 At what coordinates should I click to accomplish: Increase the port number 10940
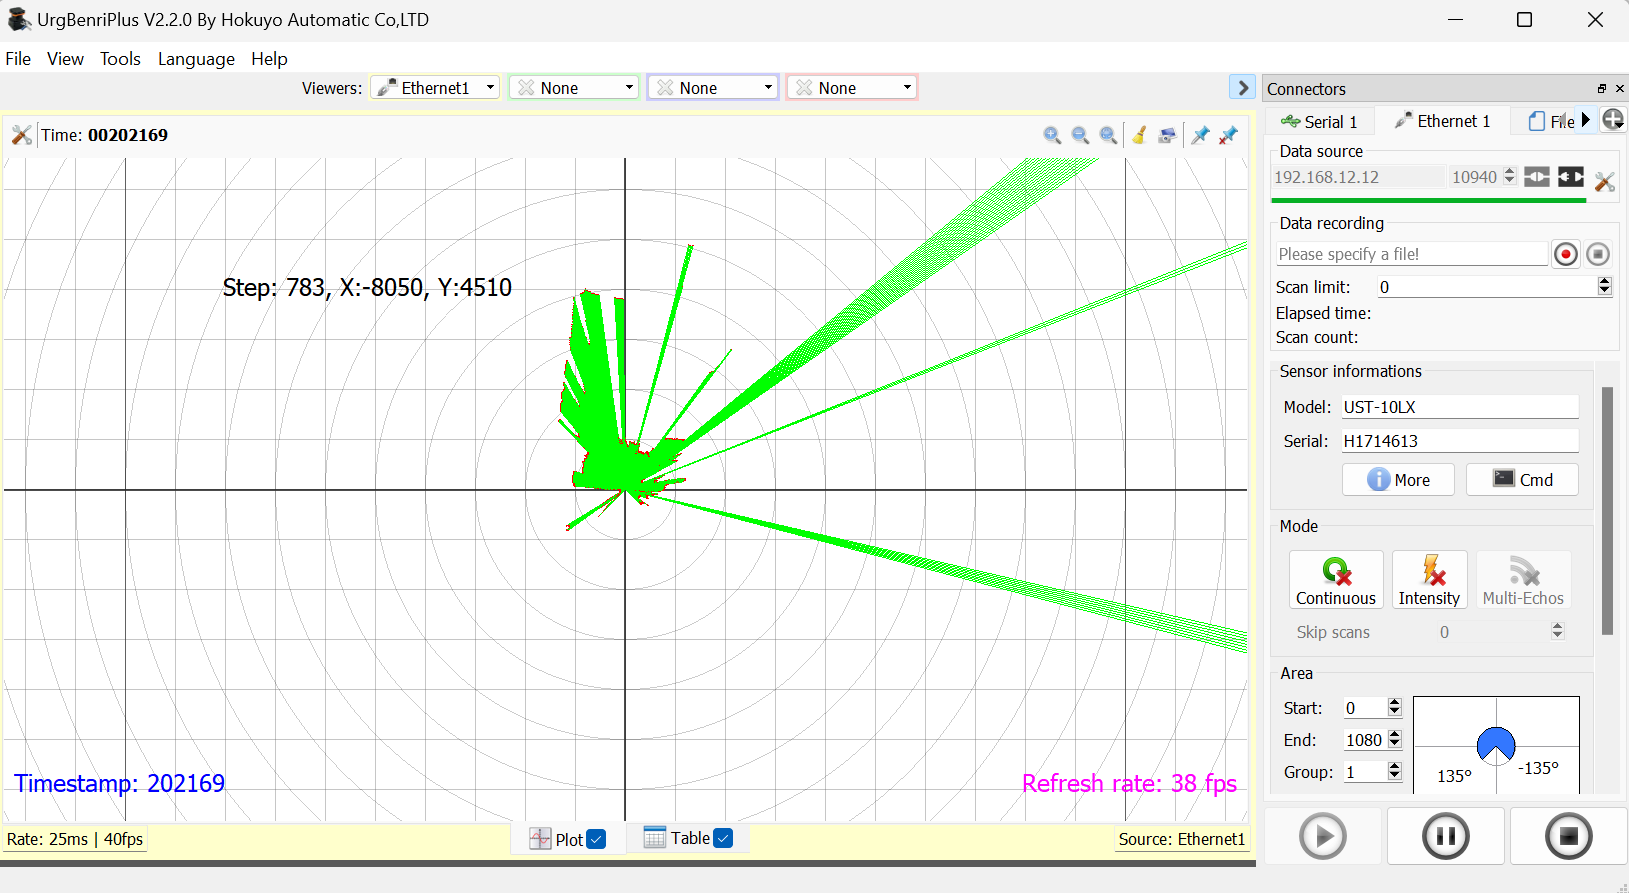click(x=1510, y=172)
